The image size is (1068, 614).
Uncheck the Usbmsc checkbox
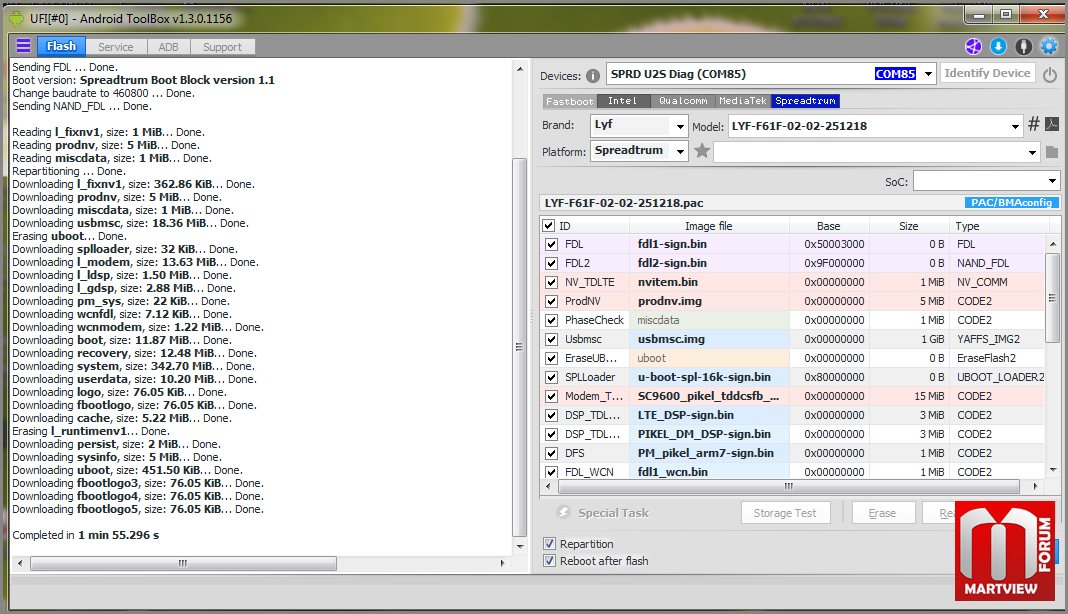pos(551,339)
